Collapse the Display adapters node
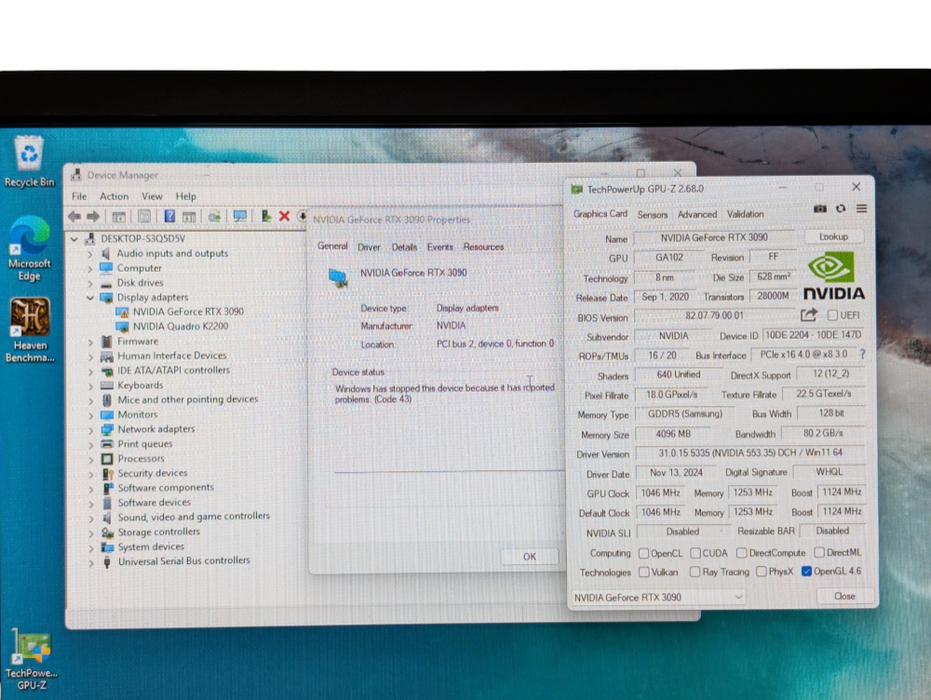This screenshot has height=700, width=931. tap(90, 297)
